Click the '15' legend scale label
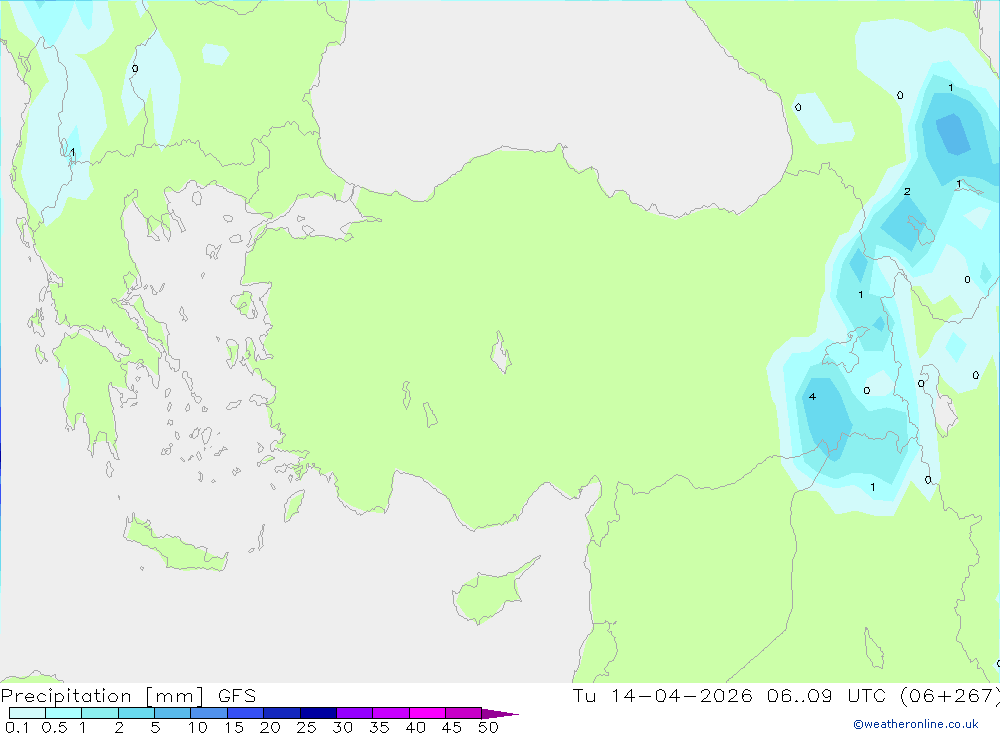The height and width of the screenshot is (733, 1000). [x=234, y=727]
